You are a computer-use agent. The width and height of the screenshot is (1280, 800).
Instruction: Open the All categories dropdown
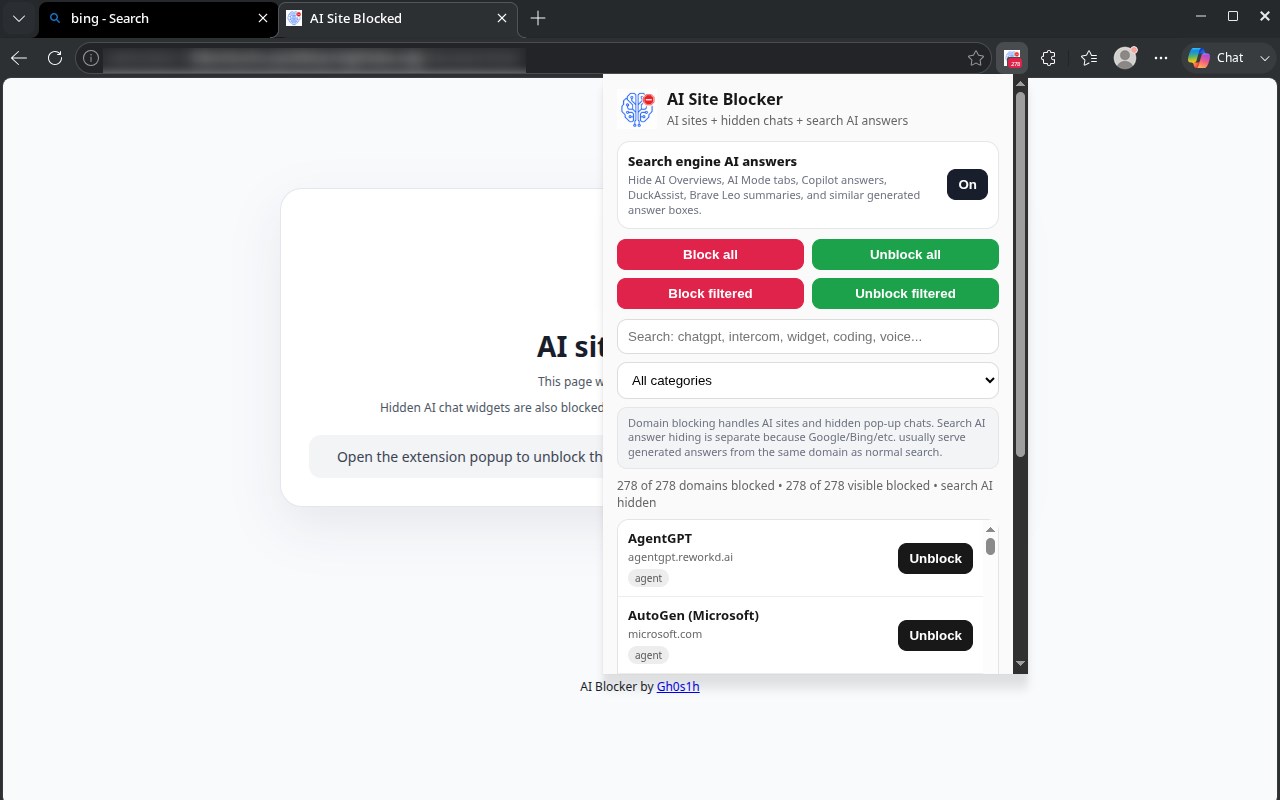pos(808,380)
